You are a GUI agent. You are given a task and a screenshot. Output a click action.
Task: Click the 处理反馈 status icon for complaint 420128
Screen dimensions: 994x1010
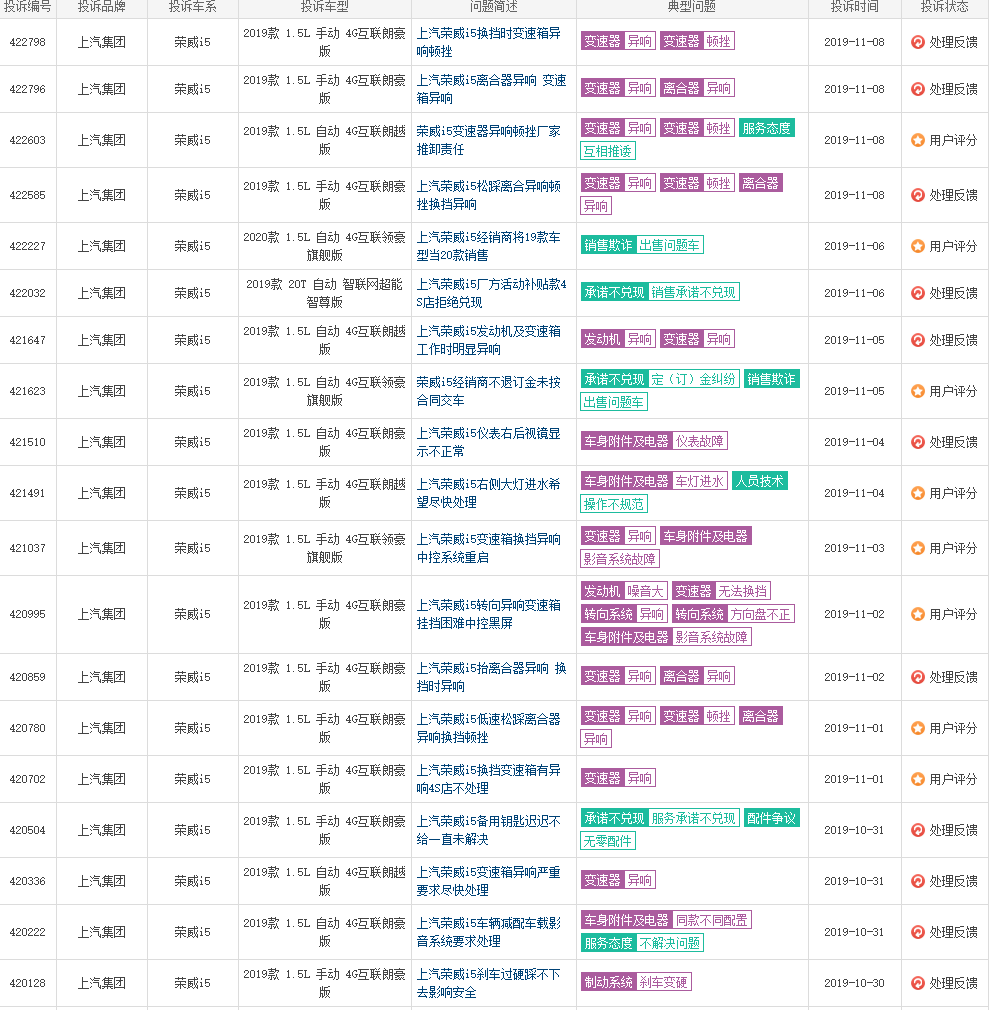coord(917,983)
